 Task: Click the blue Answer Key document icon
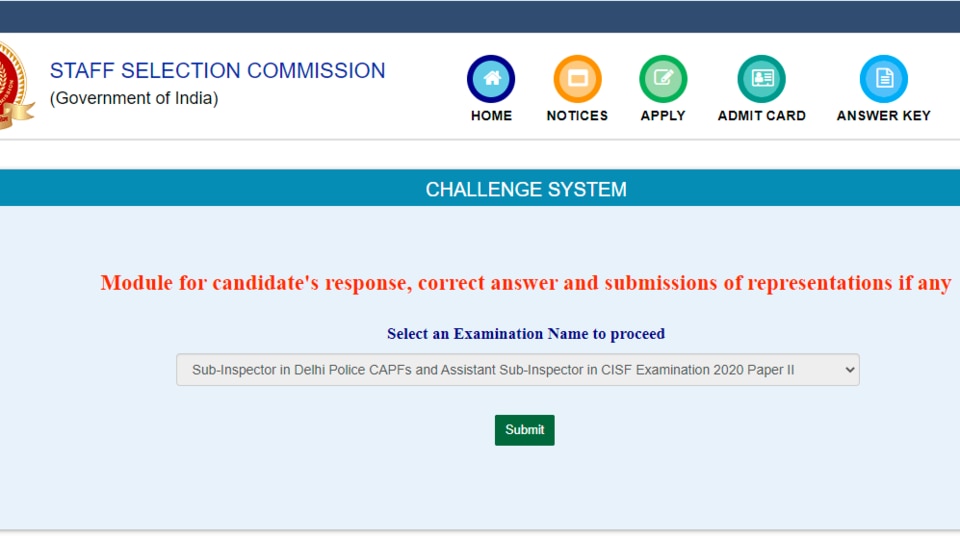pos(883,79)
